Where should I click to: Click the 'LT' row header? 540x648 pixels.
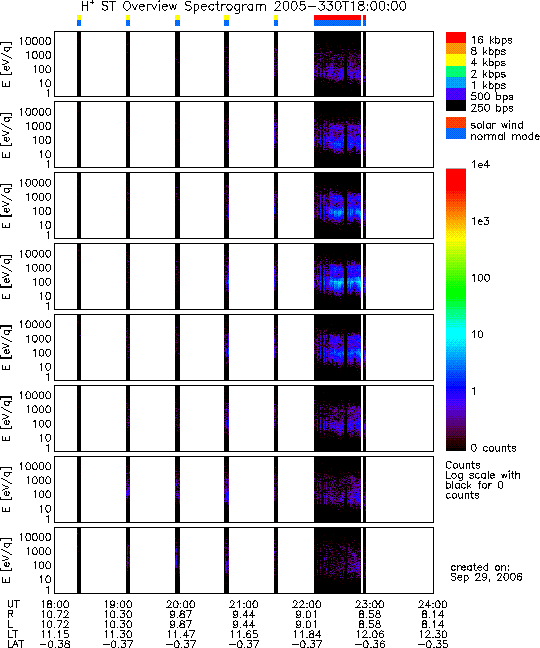pos(12,634)
